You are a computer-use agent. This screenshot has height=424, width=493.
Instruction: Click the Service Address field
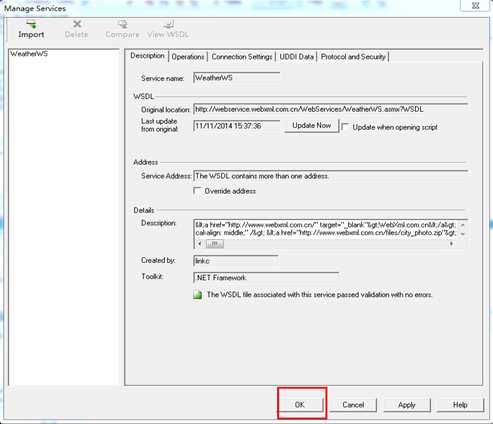330,176
